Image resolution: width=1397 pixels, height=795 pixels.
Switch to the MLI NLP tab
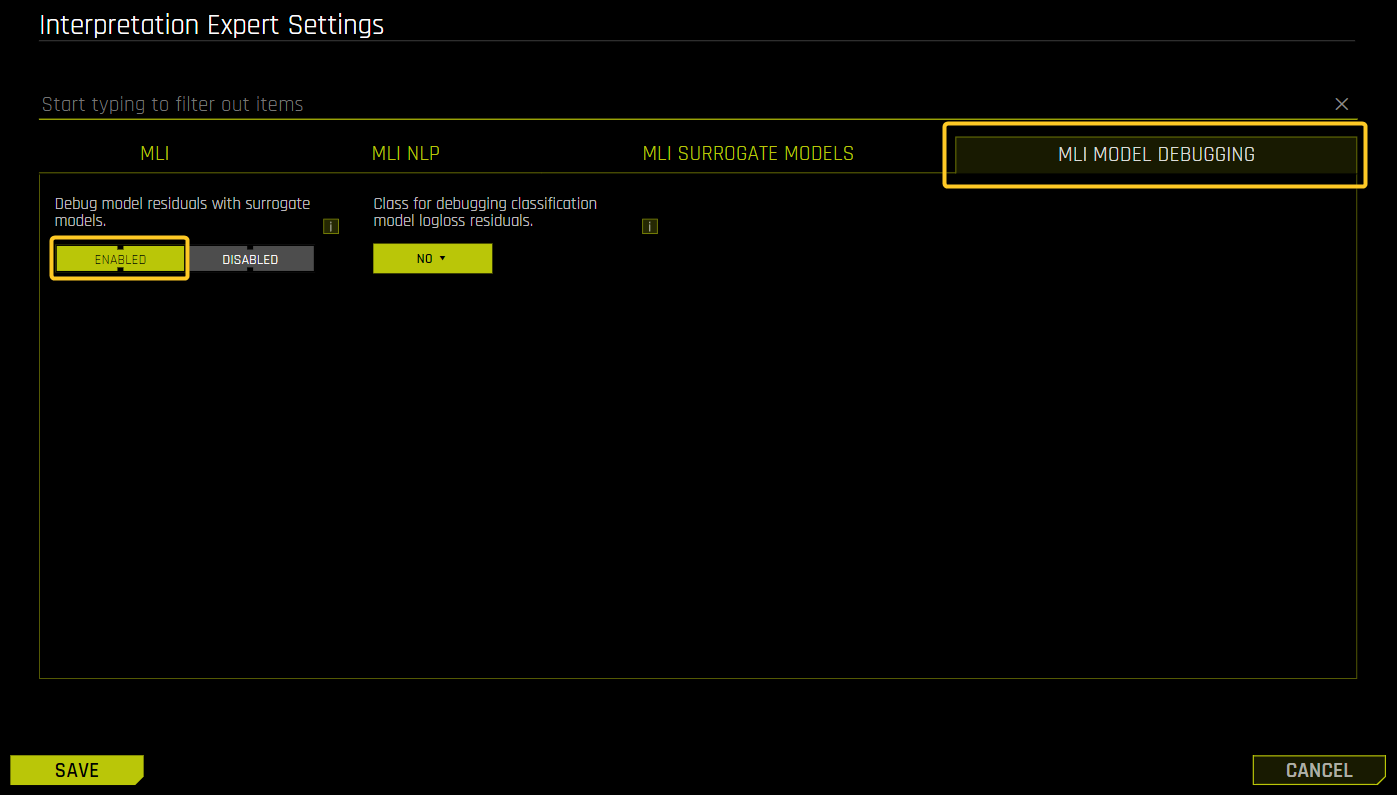coord(406,153)
